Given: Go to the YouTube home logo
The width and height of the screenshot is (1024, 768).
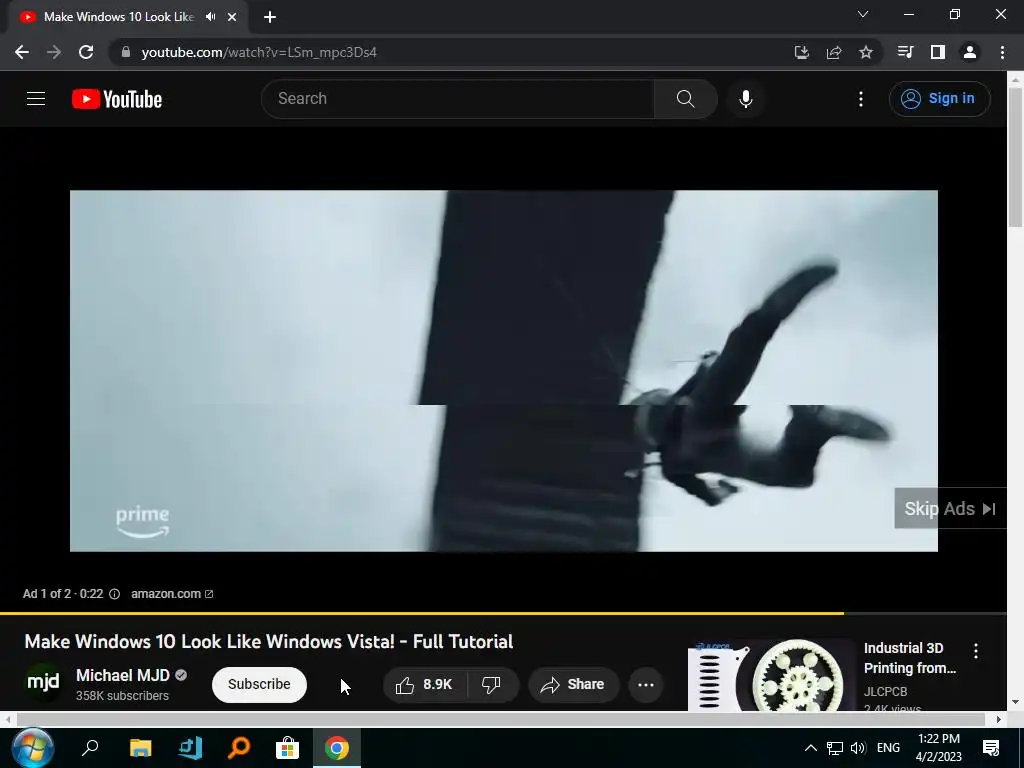Looking at the screenshot, I should click(117, 99).
